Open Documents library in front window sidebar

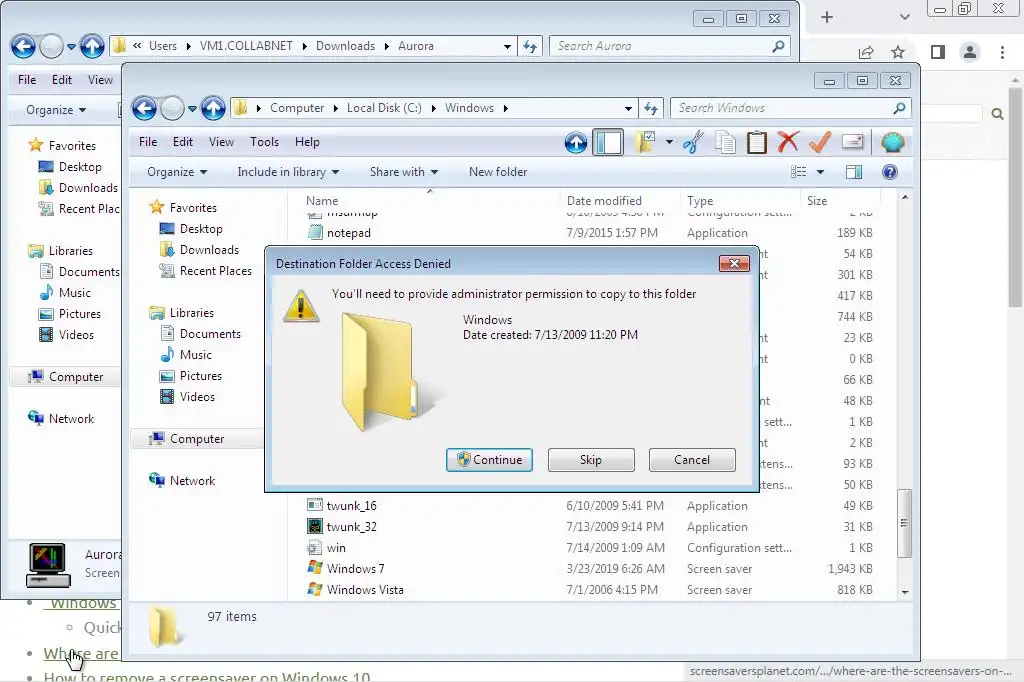point(210,334)
